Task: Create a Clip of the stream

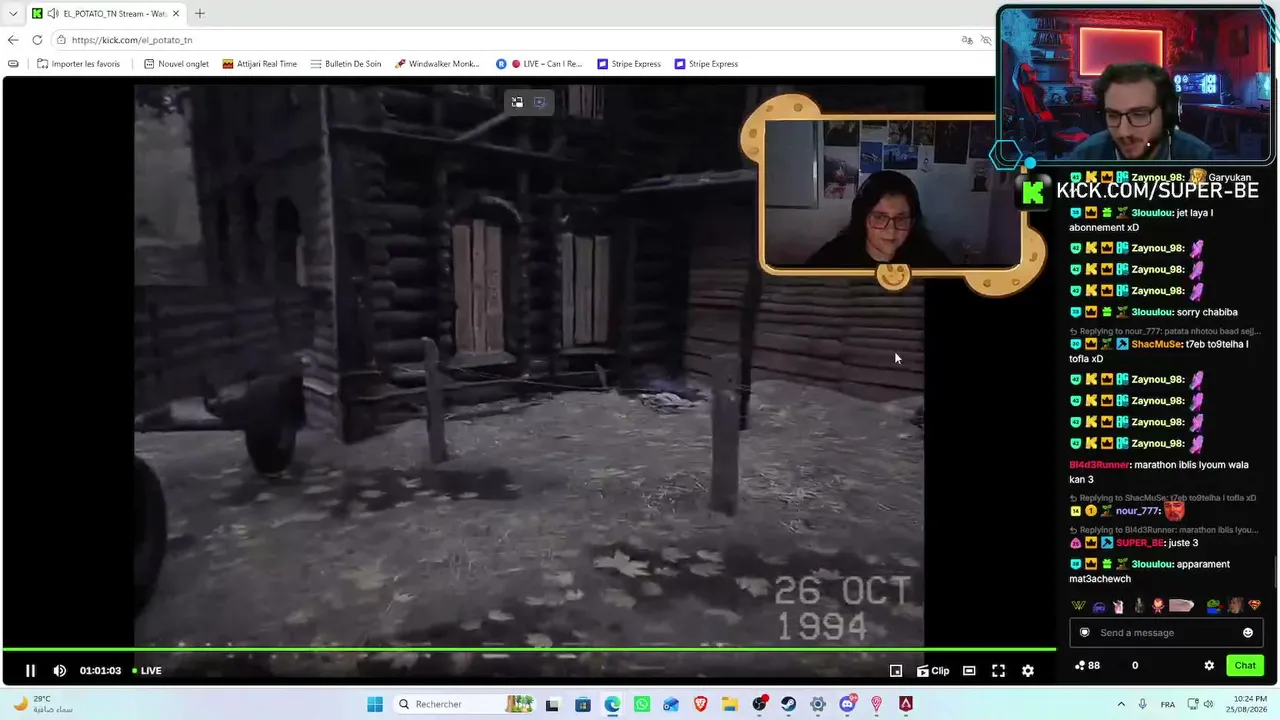Action: tap(933, 671)
